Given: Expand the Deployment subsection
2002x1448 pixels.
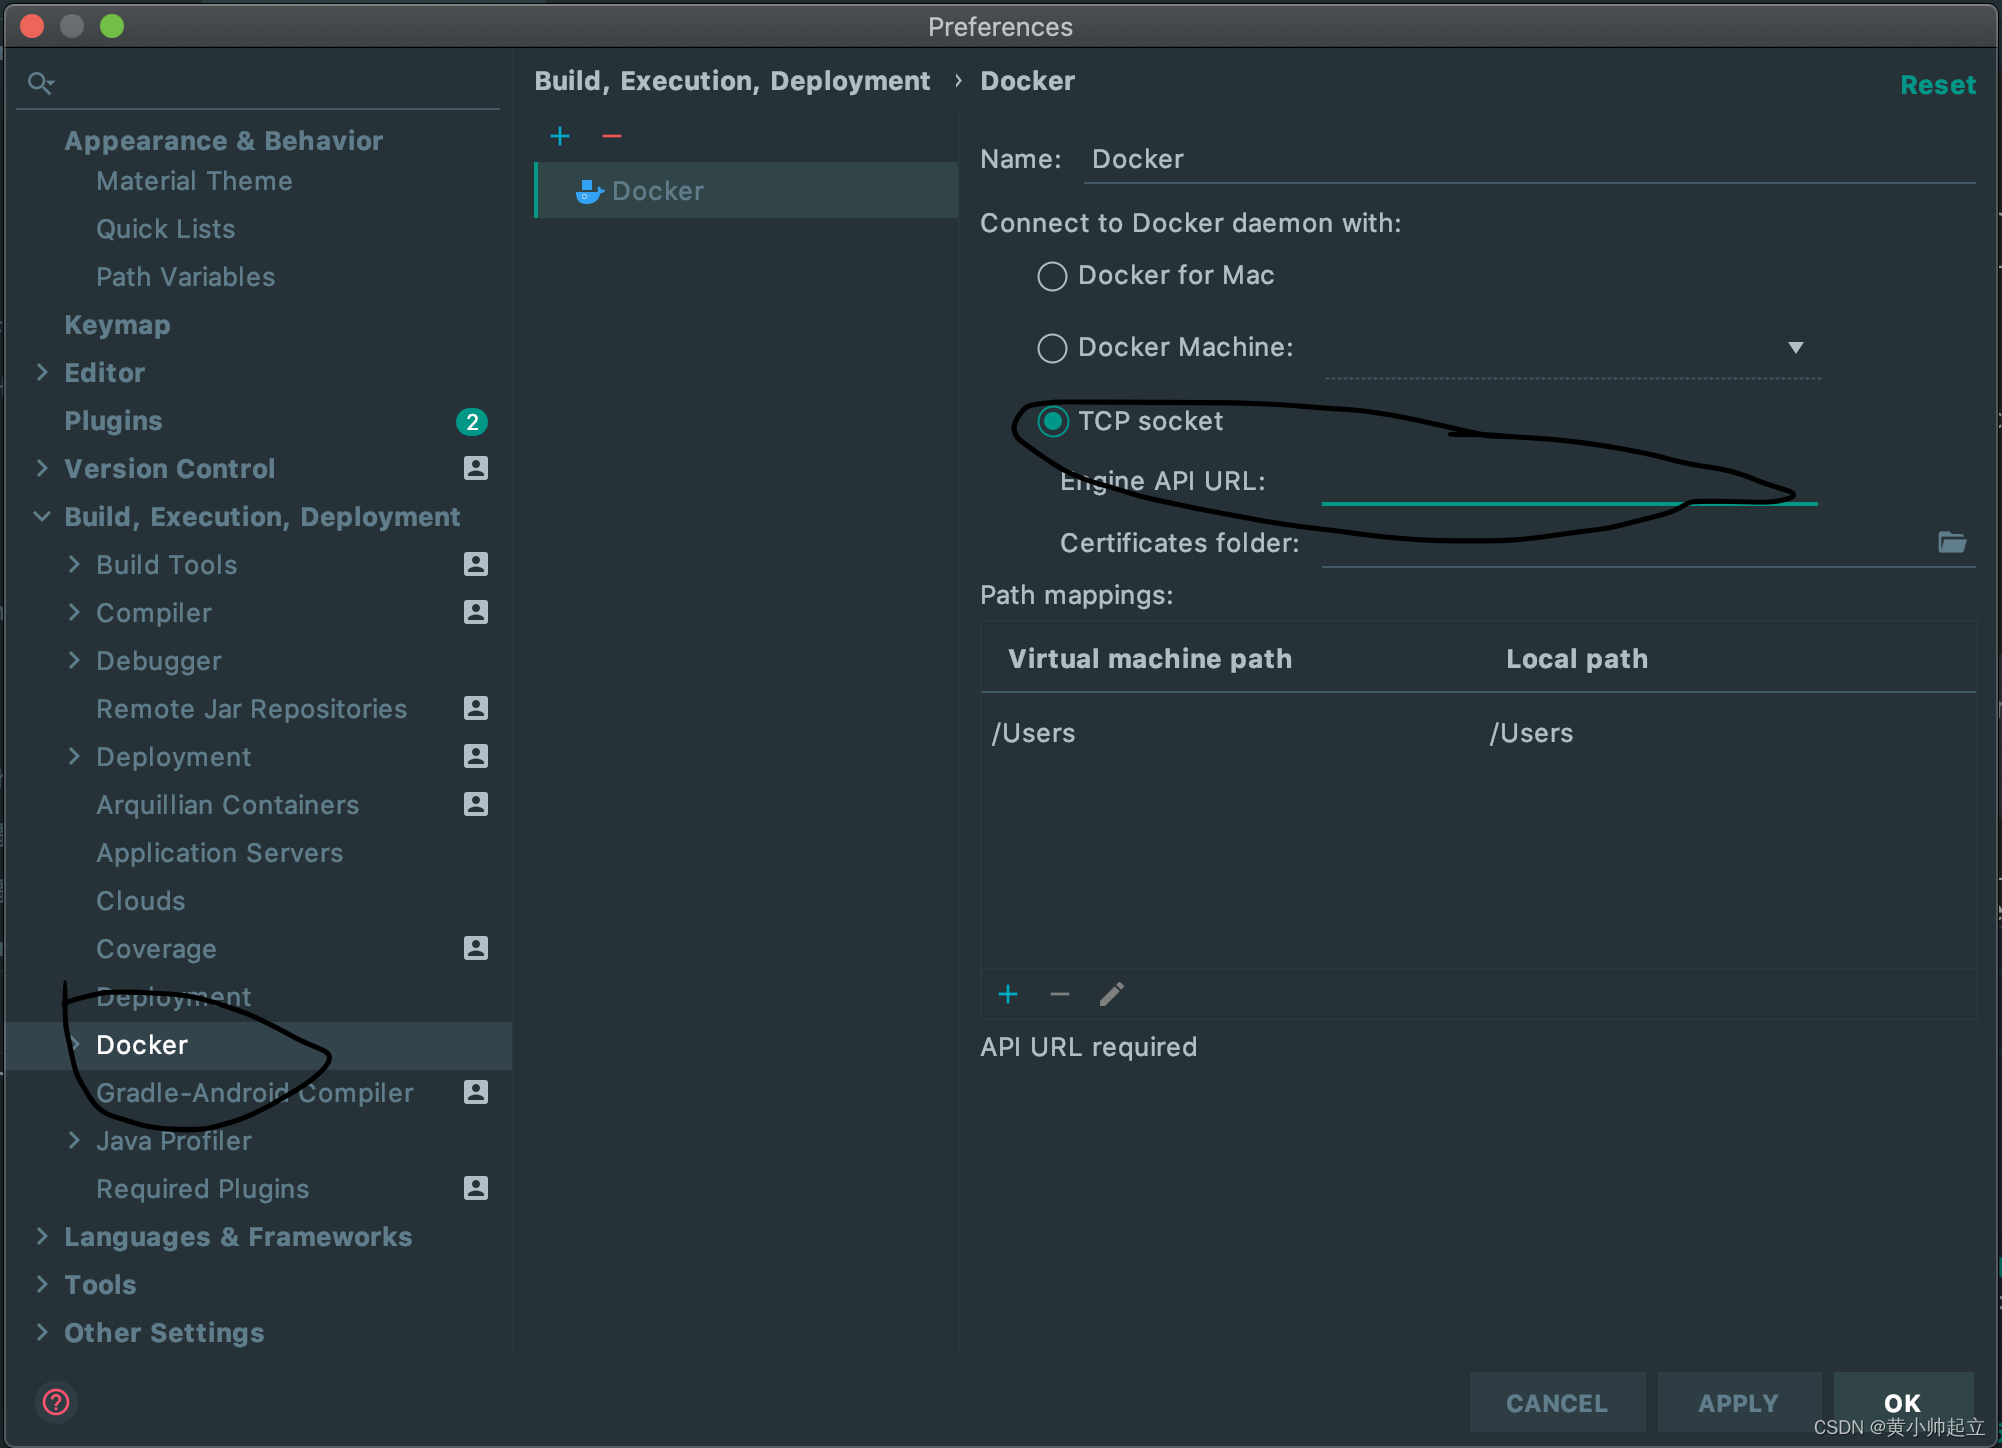Looking at the screenshot, I should click(74, 756).
